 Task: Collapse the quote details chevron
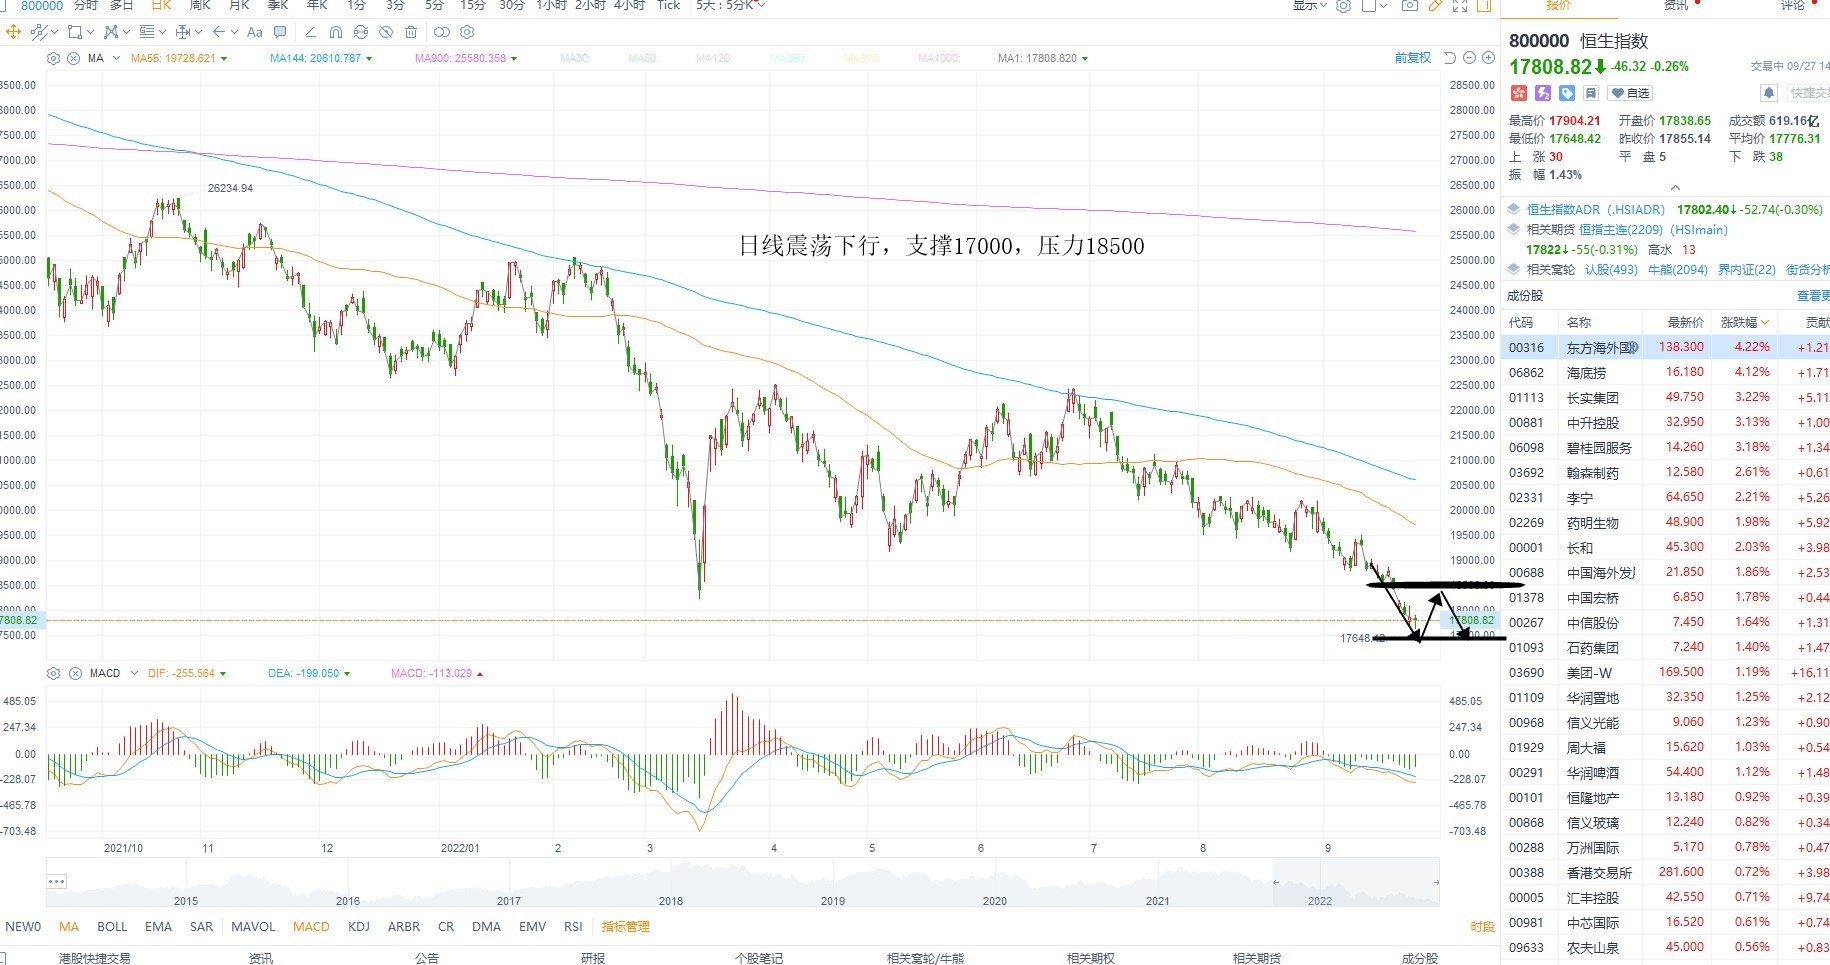pyautogui.click(x=1675, y=187)
